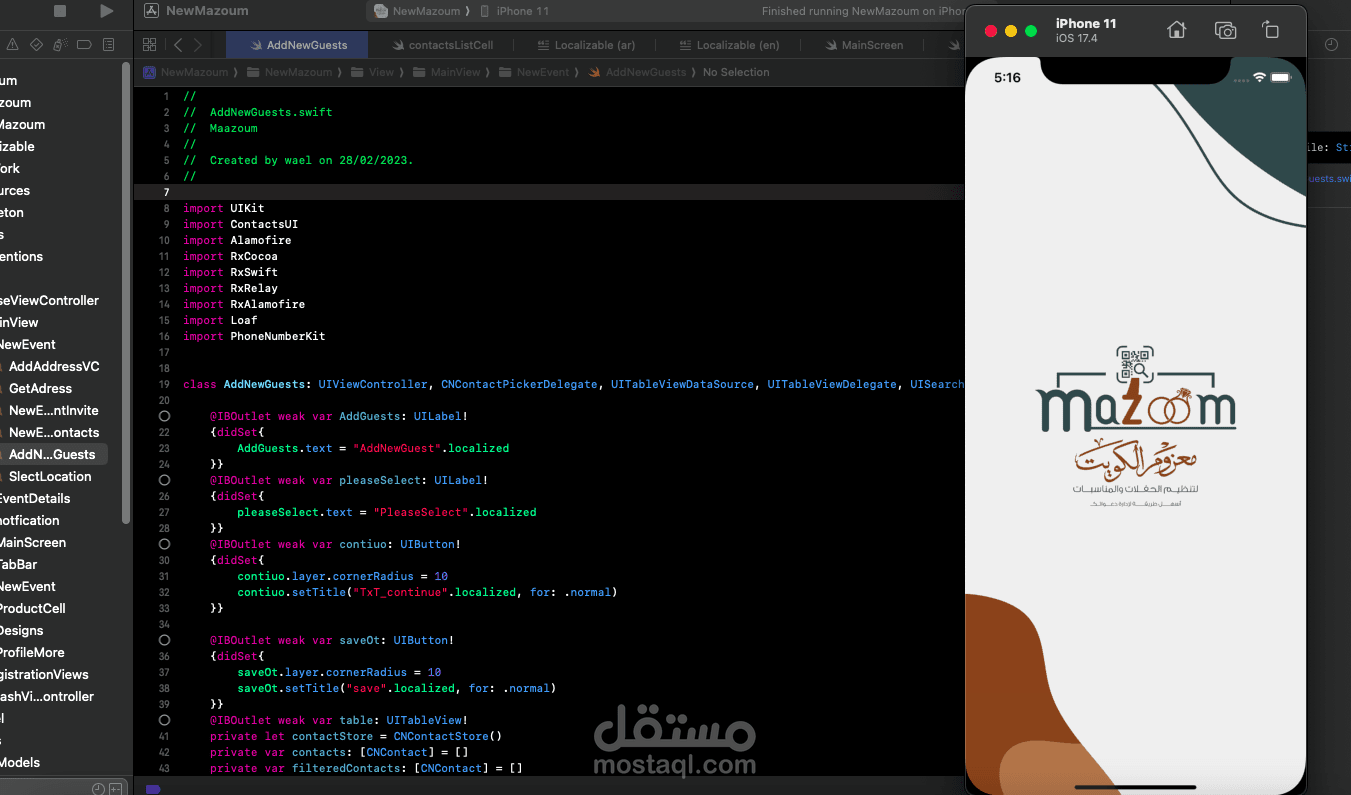Click the activity status 'Finished running NewMazoum'
1351x795 pixels.
pos(862,11)
